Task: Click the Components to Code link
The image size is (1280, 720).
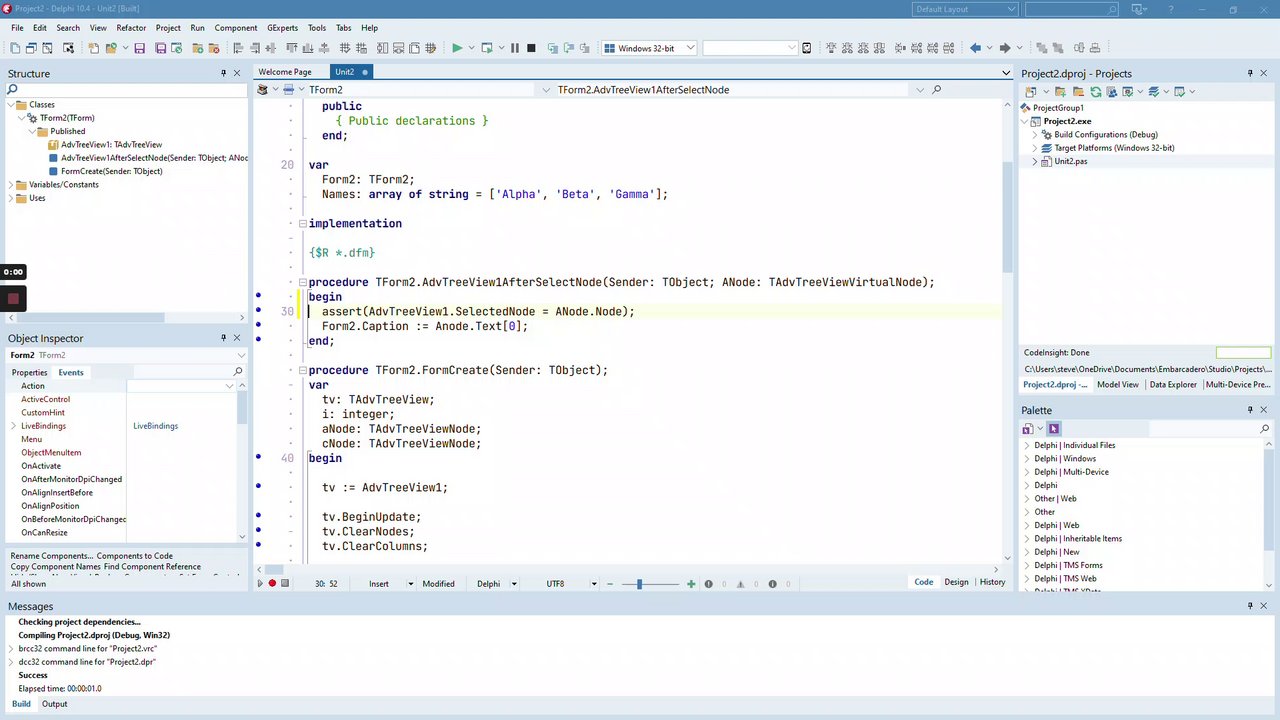Action: click(135, 556)
